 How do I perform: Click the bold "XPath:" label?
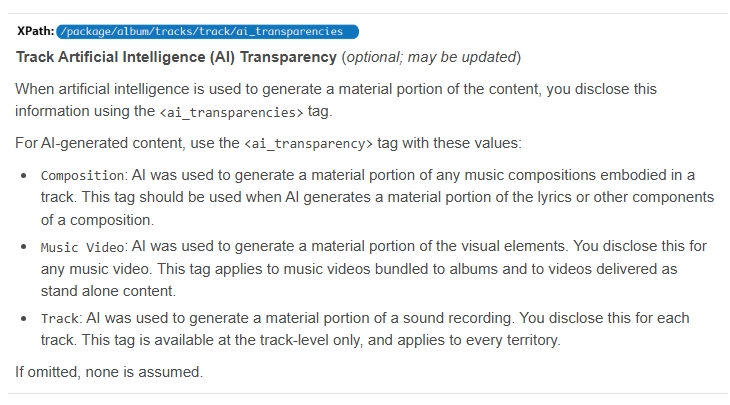[x=36, y=31]
